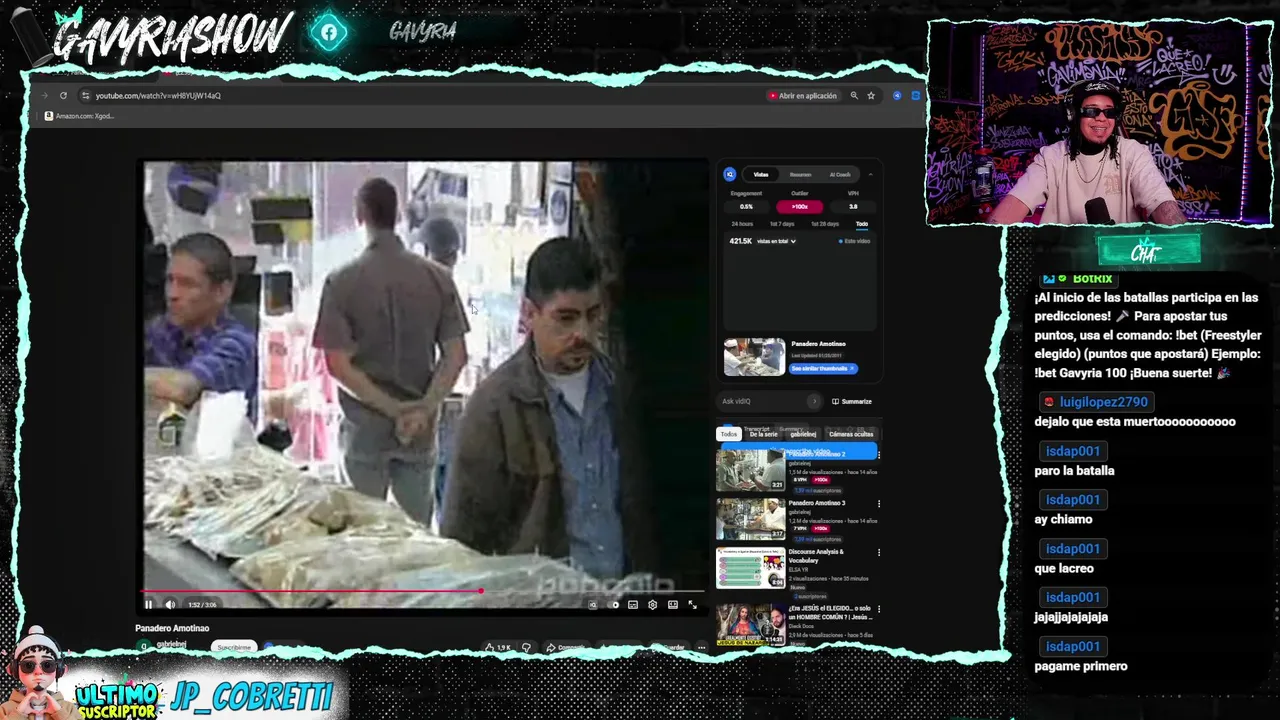This screenshot has width=1280, height=720.
Task: Open site info icon beside the URL
Action: 85,95
